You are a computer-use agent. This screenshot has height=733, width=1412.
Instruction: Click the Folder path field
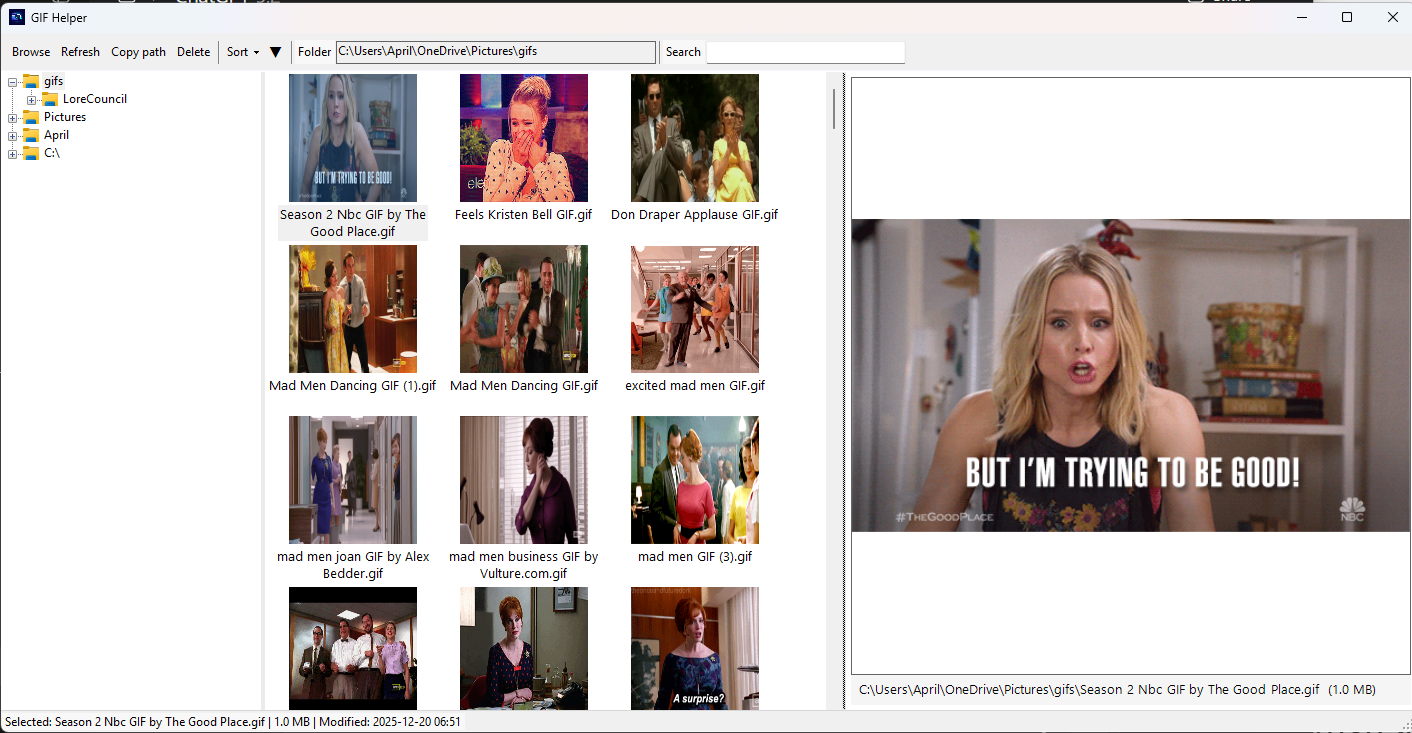click(496, 52)
